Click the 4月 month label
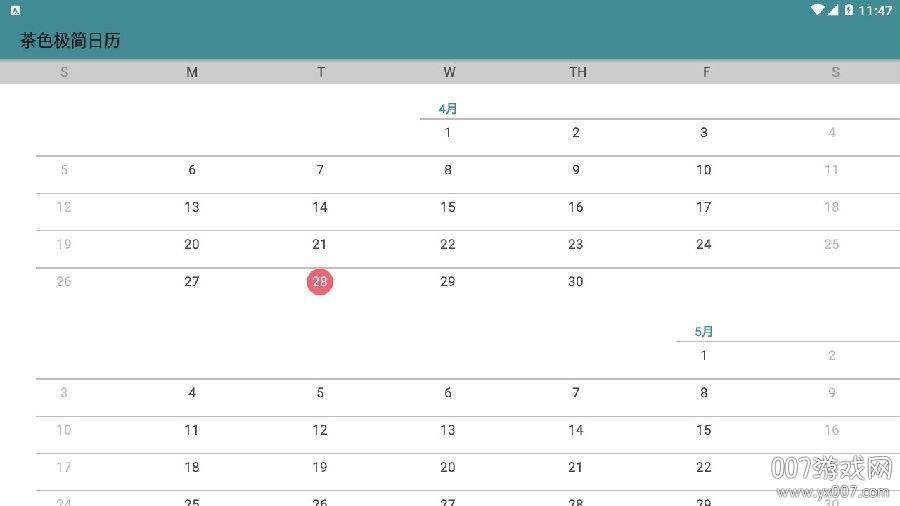 pyautogui.click(x=448, y=109)
